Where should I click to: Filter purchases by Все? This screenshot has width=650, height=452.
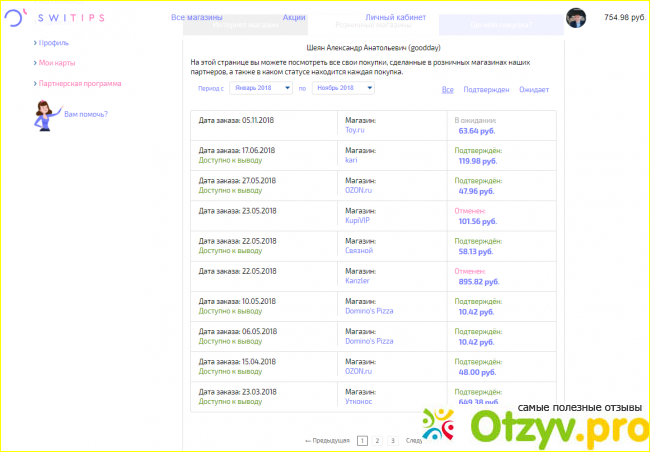click(x=447, y=90)
